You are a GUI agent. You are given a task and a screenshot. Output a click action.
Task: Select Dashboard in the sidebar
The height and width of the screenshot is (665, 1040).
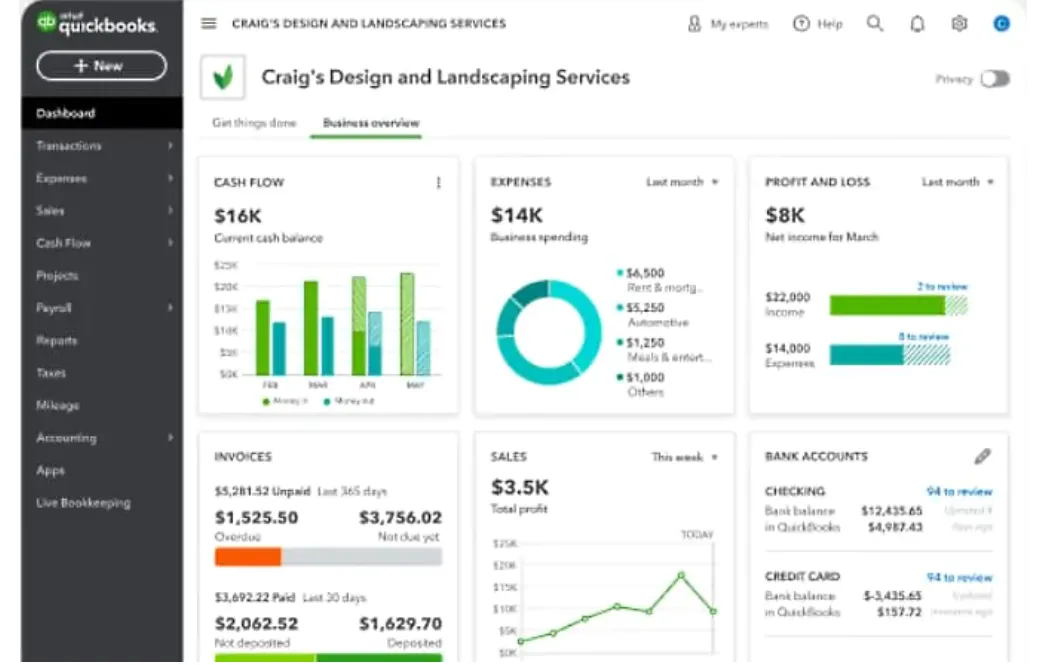pyautogui.click(x=102, y=113)
